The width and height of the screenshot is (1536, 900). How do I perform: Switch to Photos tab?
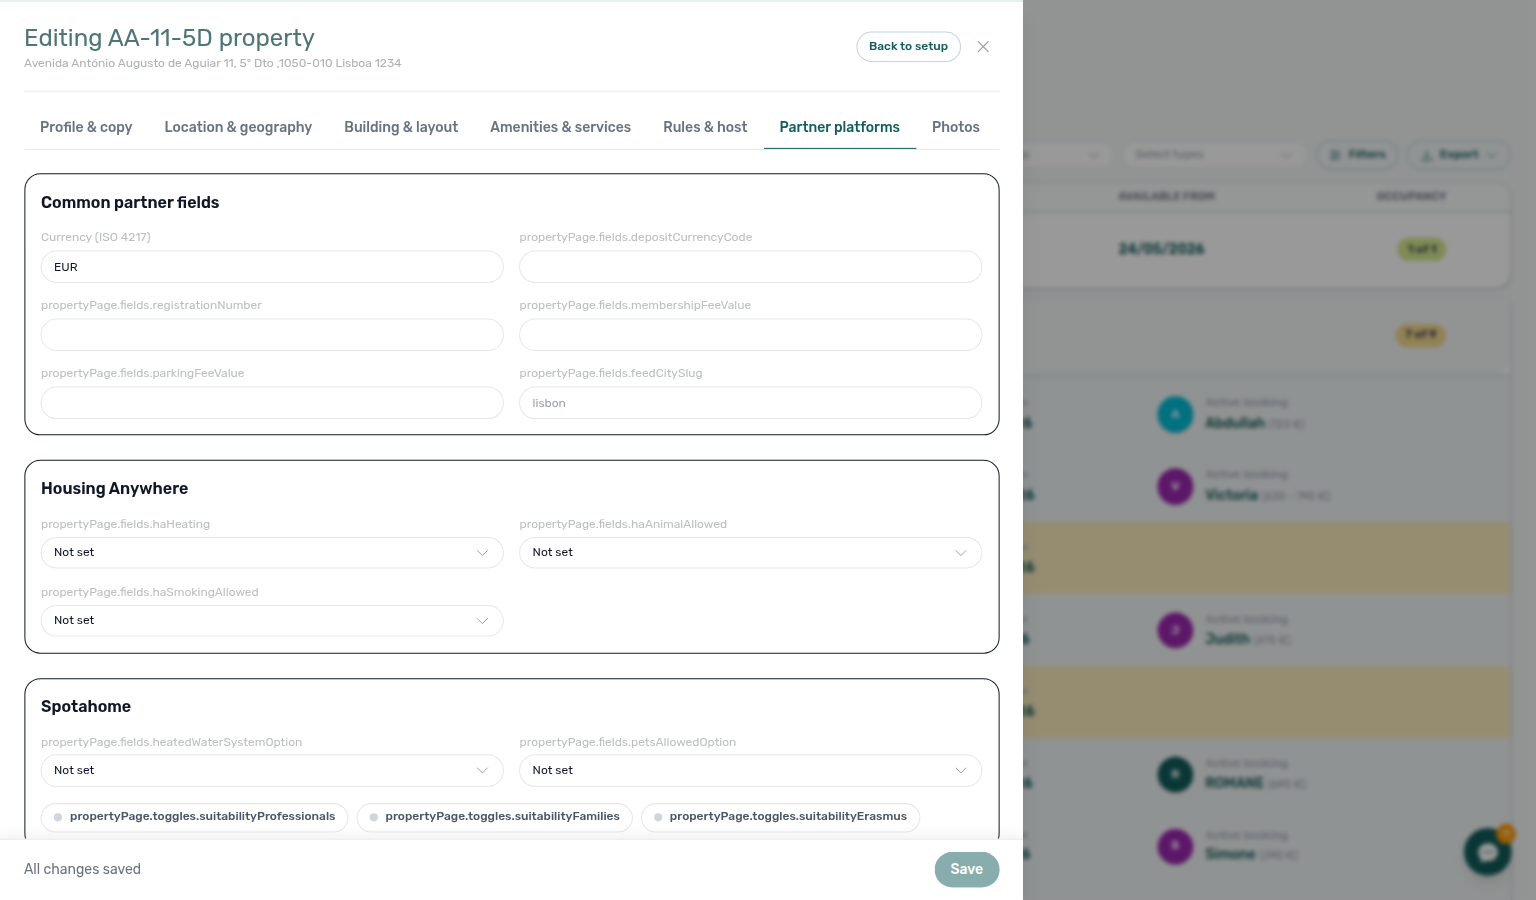[x=956, y=127]
